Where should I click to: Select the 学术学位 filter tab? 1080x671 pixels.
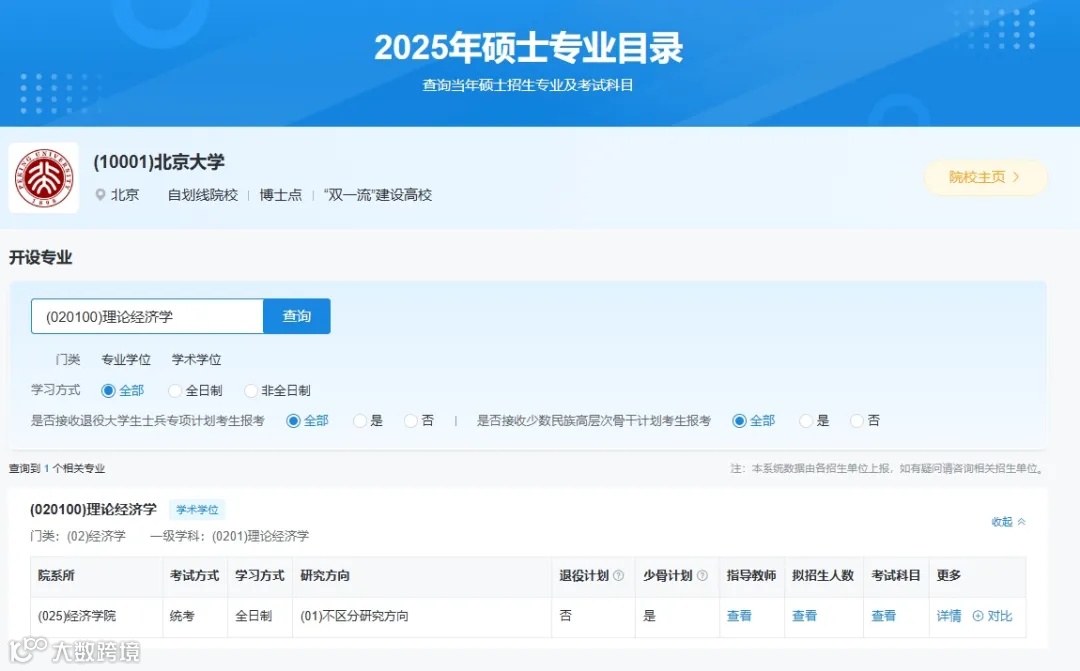pyautogui.click(x=196, y=360)
